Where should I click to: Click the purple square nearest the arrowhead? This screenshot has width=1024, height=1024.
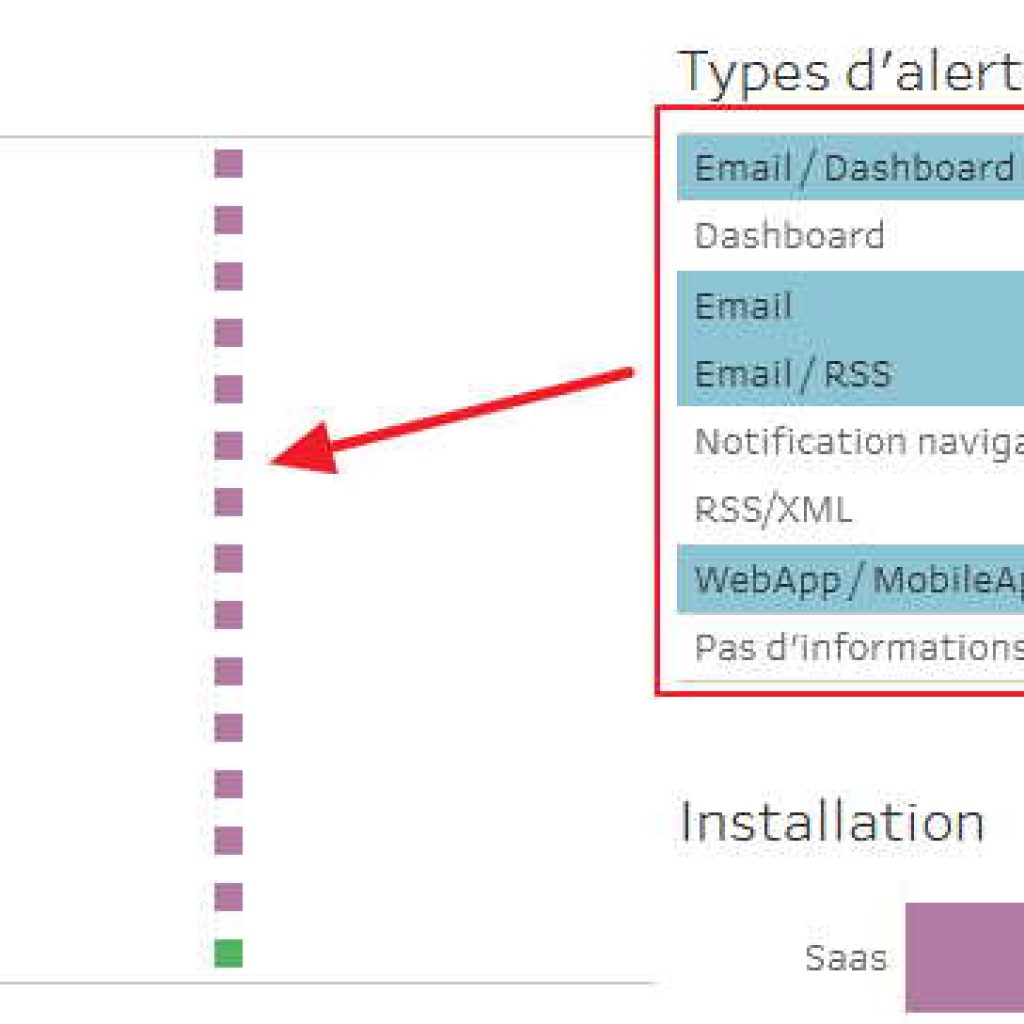[x=229, y=445]
